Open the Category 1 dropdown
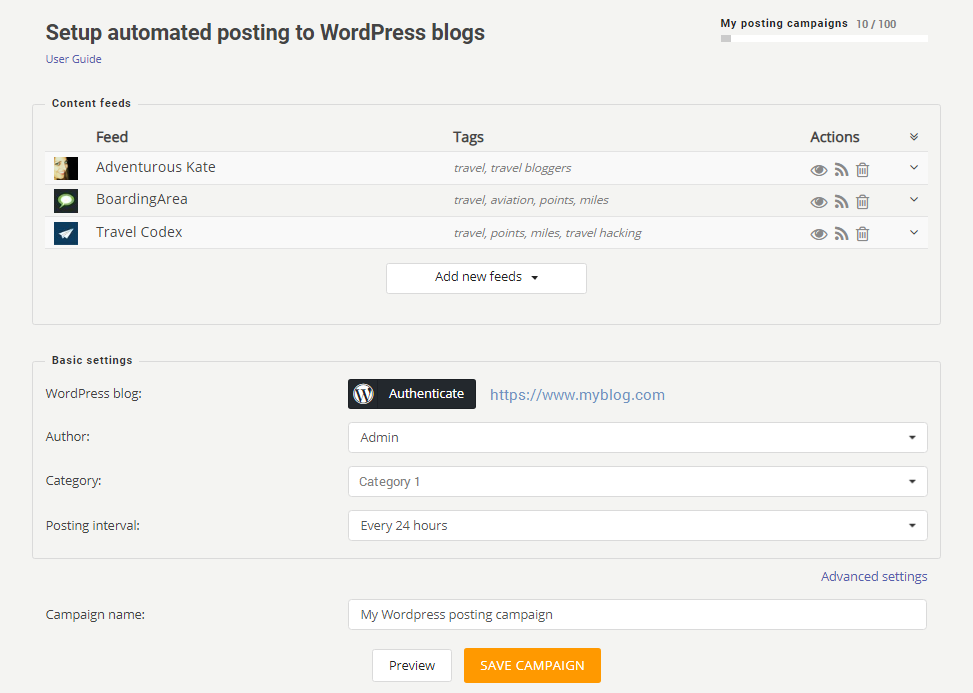The height and width of the screenshot is (693, 973). 637,481
